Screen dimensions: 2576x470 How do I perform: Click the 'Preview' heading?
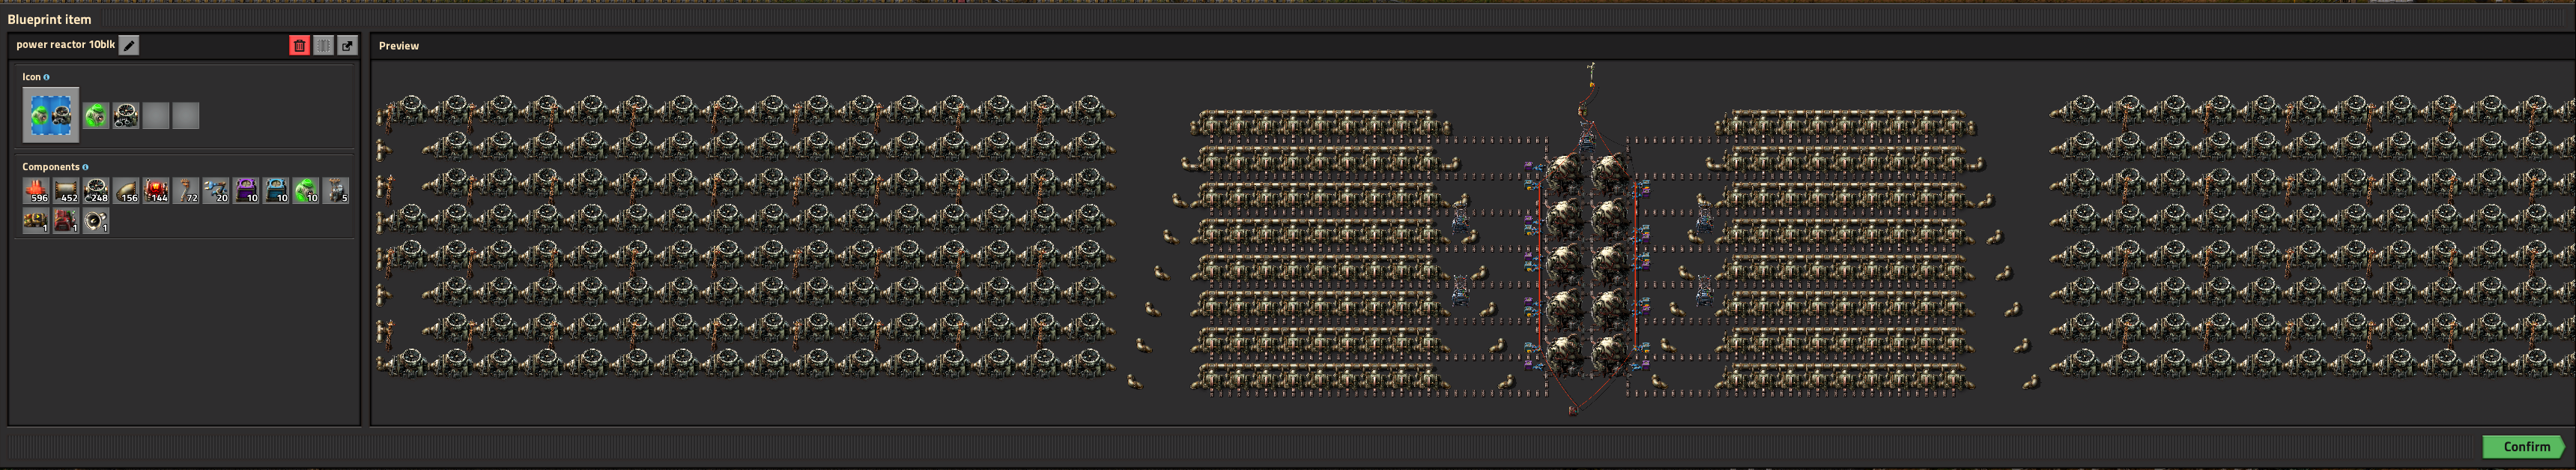[x=399, y=46]
